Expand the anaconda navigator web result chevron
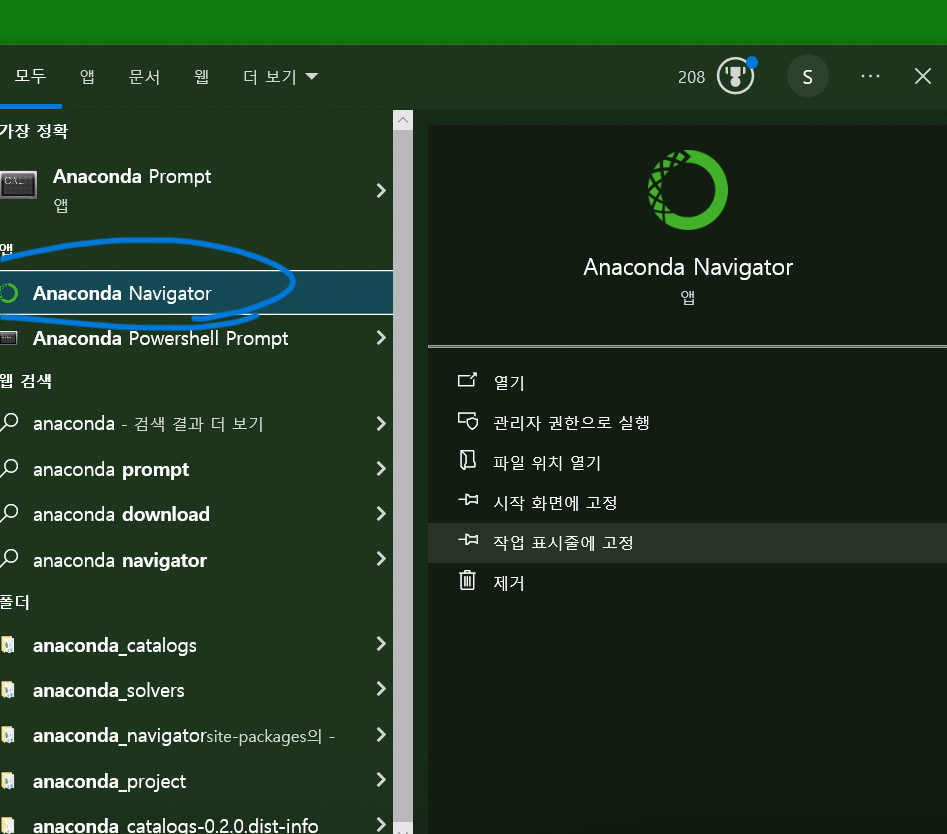The width and height of the screenshot is (947, 834). tap(380, 559)
